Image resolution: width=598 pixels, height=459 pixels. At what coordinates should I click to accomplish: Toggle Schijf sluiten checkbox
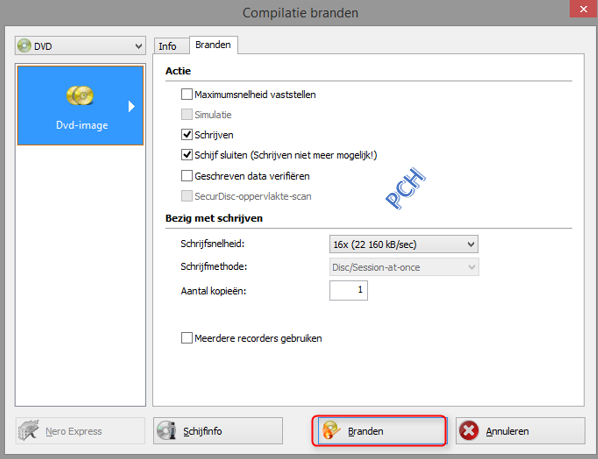point(186,155)
